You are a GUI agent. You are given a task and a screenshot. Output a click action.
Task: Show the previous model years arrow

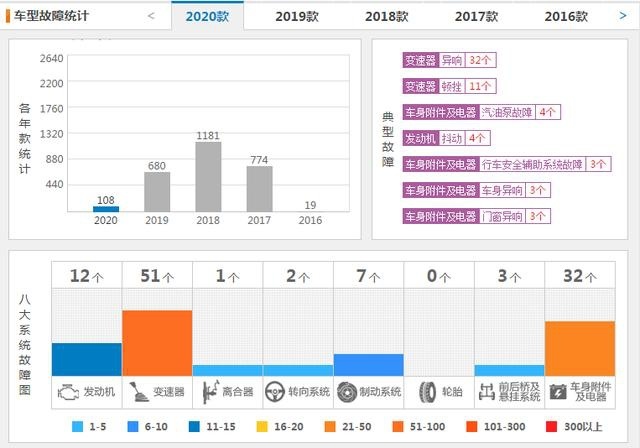click(x=151, y=16)
